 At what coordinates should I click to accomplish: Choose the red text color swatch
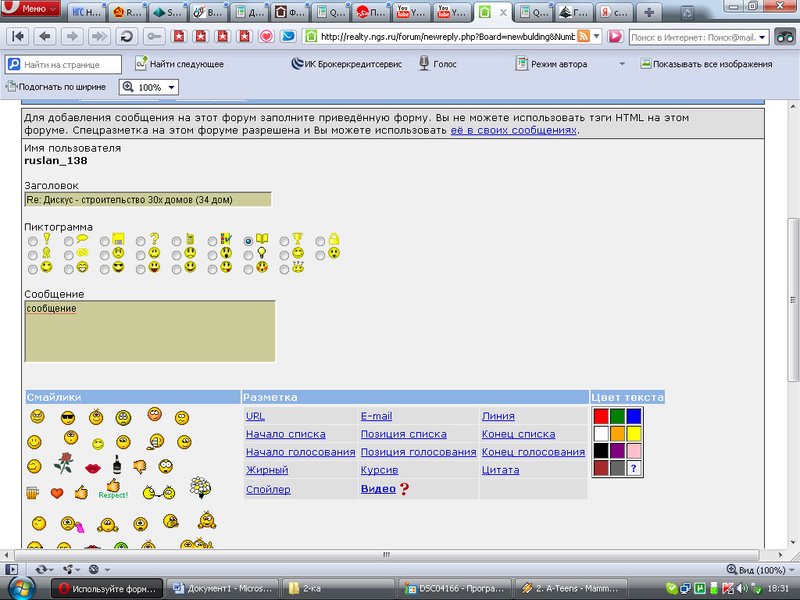pos(601,416)
